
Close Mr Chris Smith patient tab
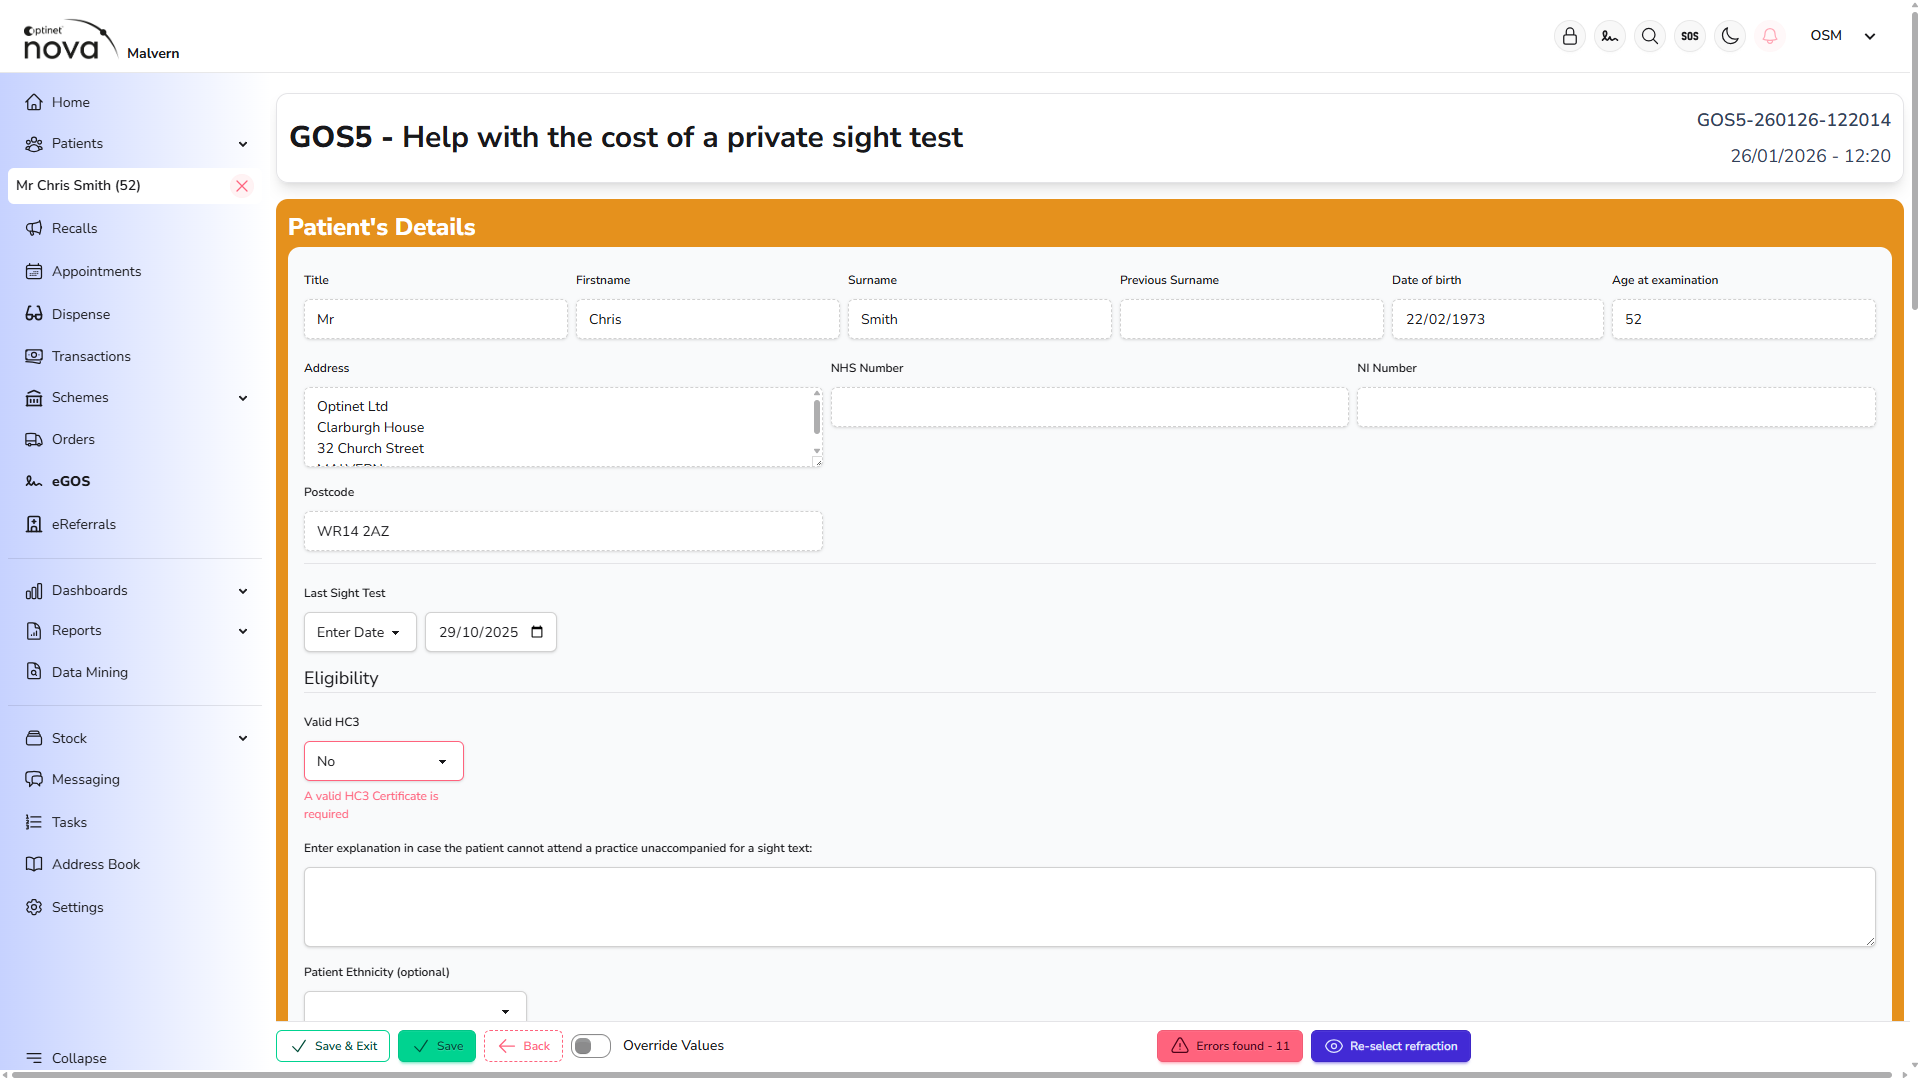(242, 186)
